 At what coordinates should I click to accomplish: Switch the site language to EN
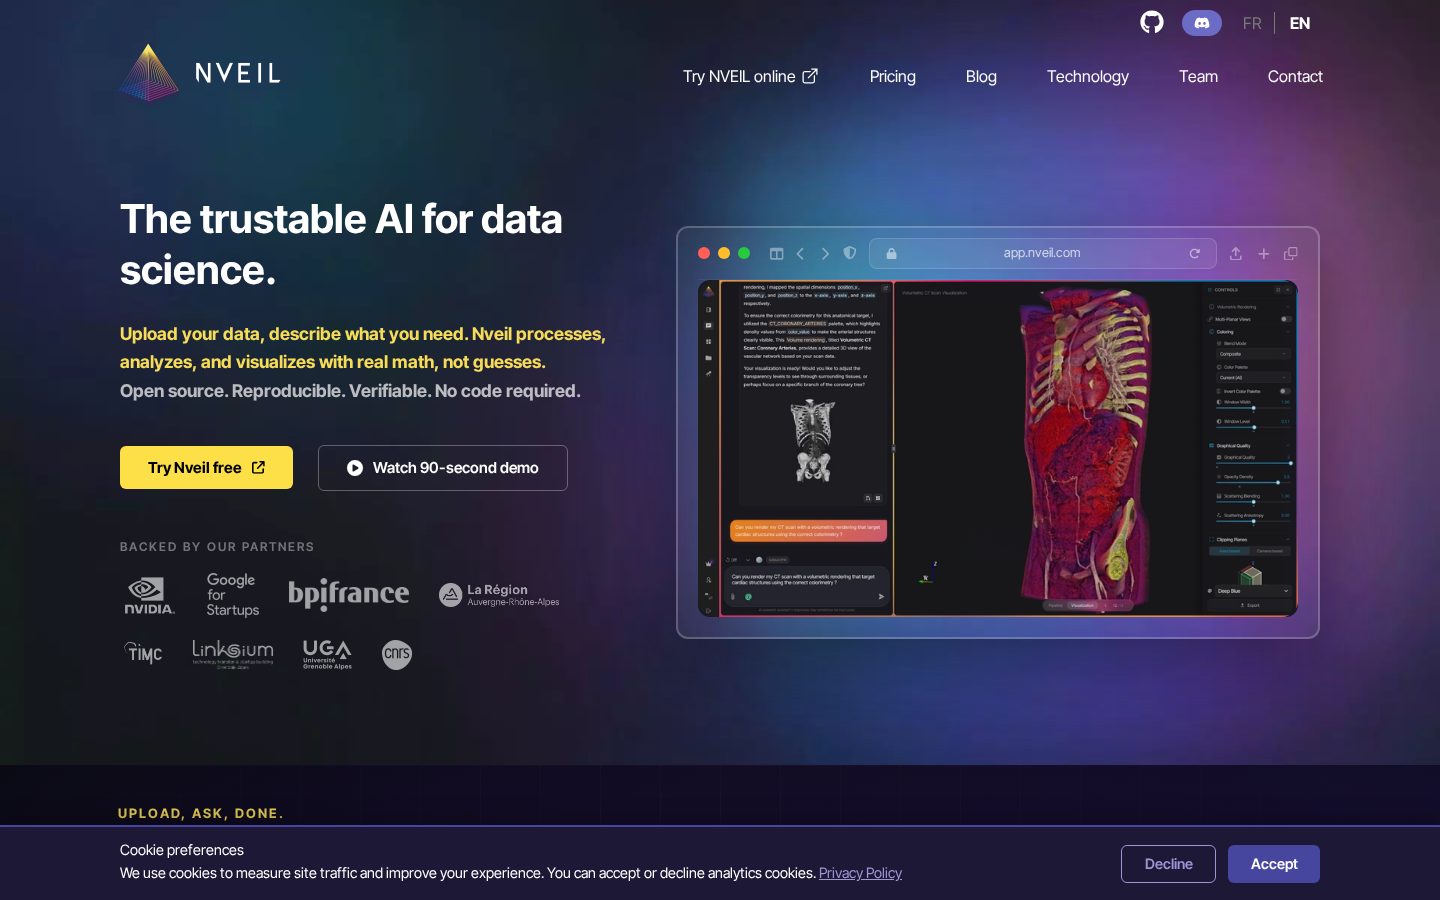(x=1300, y=23)
